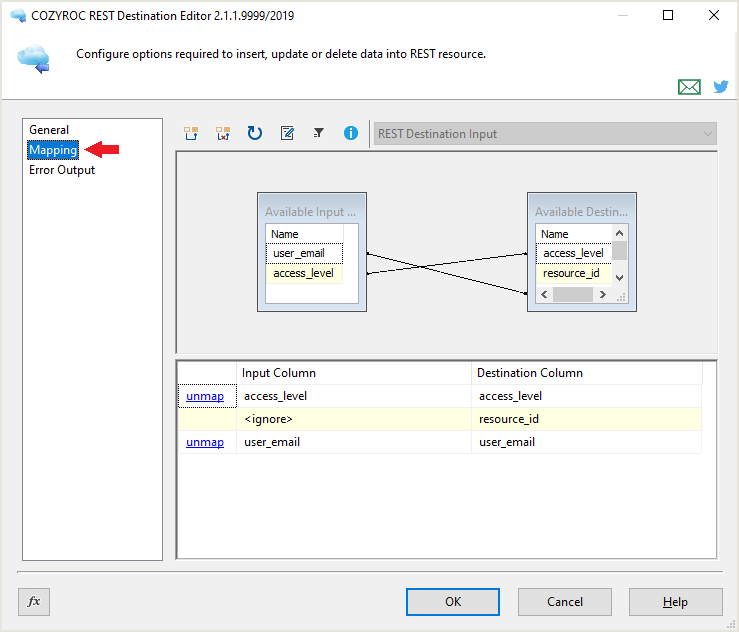Click the Twitter bird icon
This screenshot has width=739, height=632.
[721, 87]
